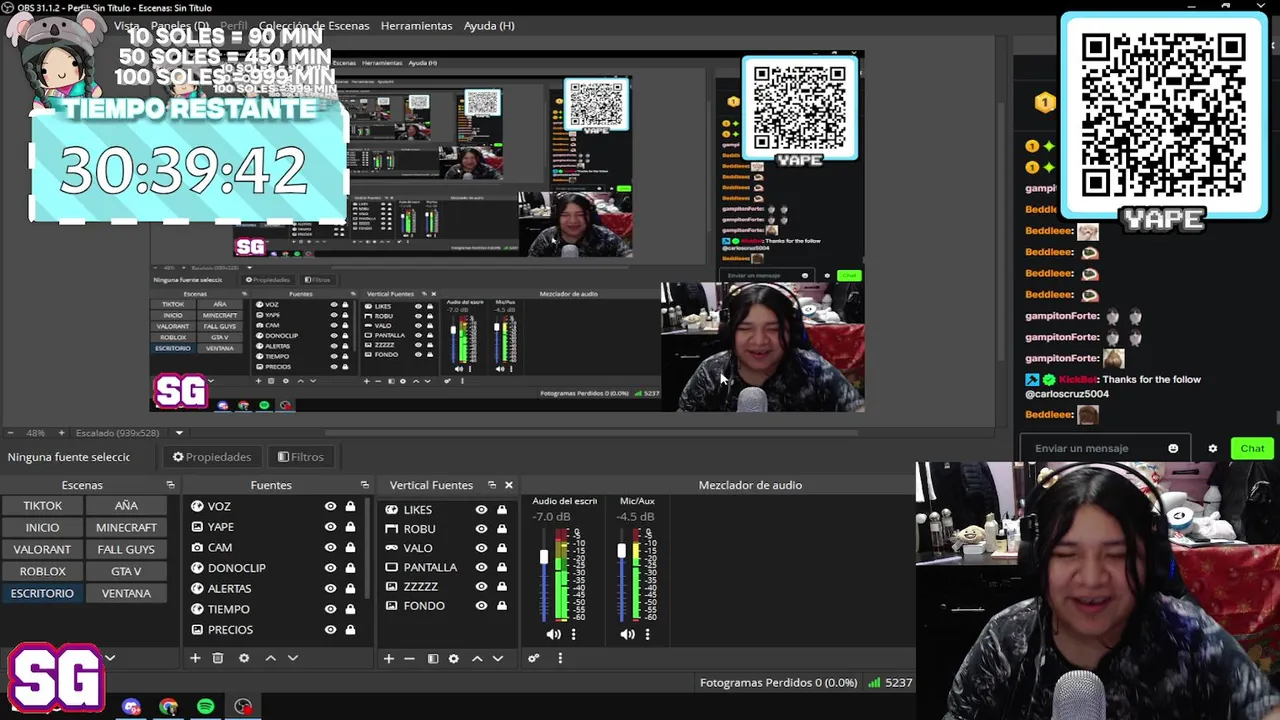Zoom out the preview with minus
Screen dimensions: 1280x720
pyautogui.click(x=10, y=433)
